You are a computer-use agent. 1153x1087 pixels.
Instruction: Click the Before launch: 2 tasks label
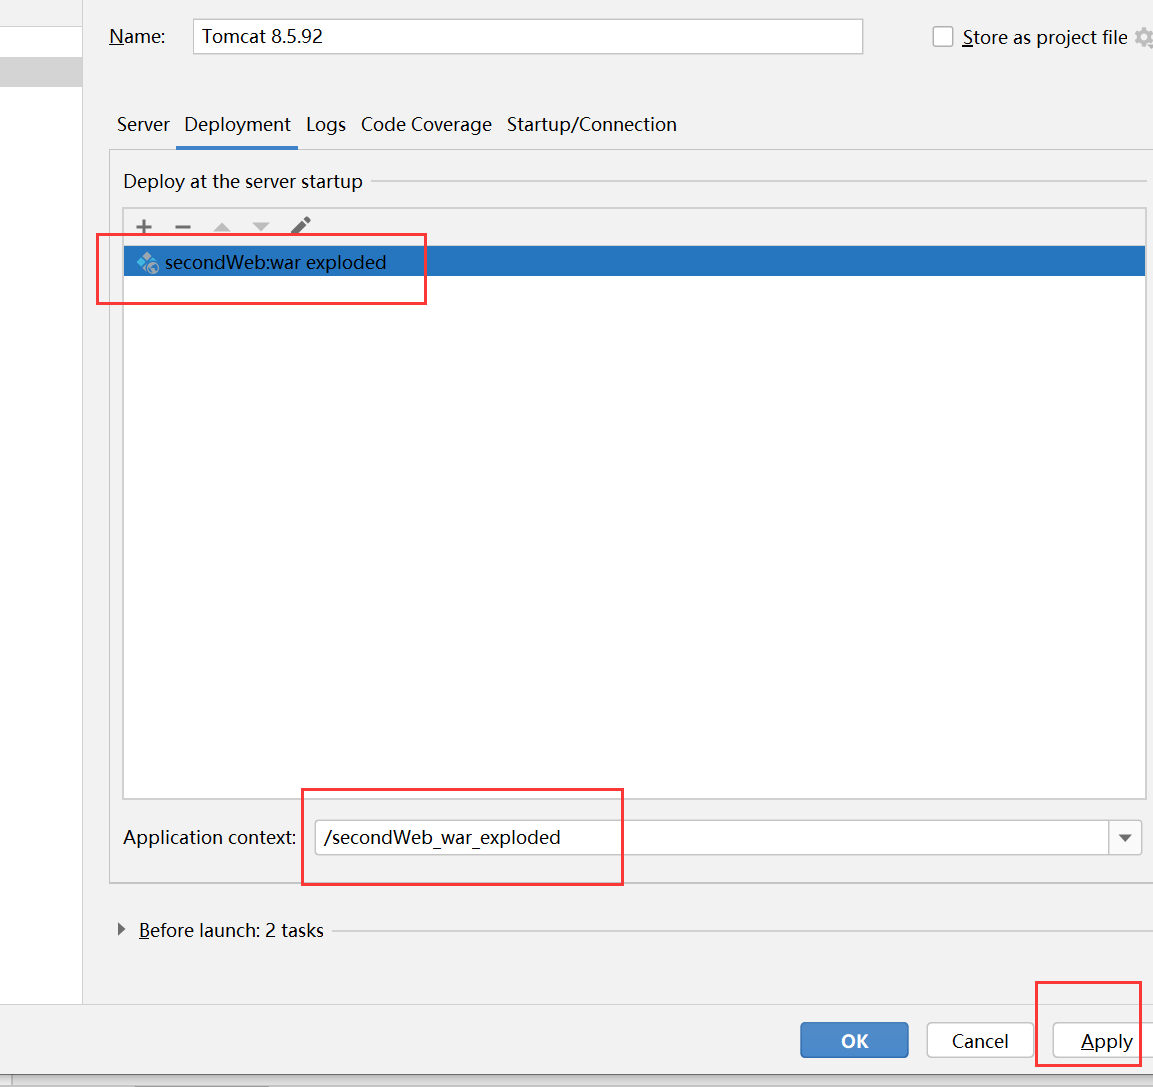point(231,930)
